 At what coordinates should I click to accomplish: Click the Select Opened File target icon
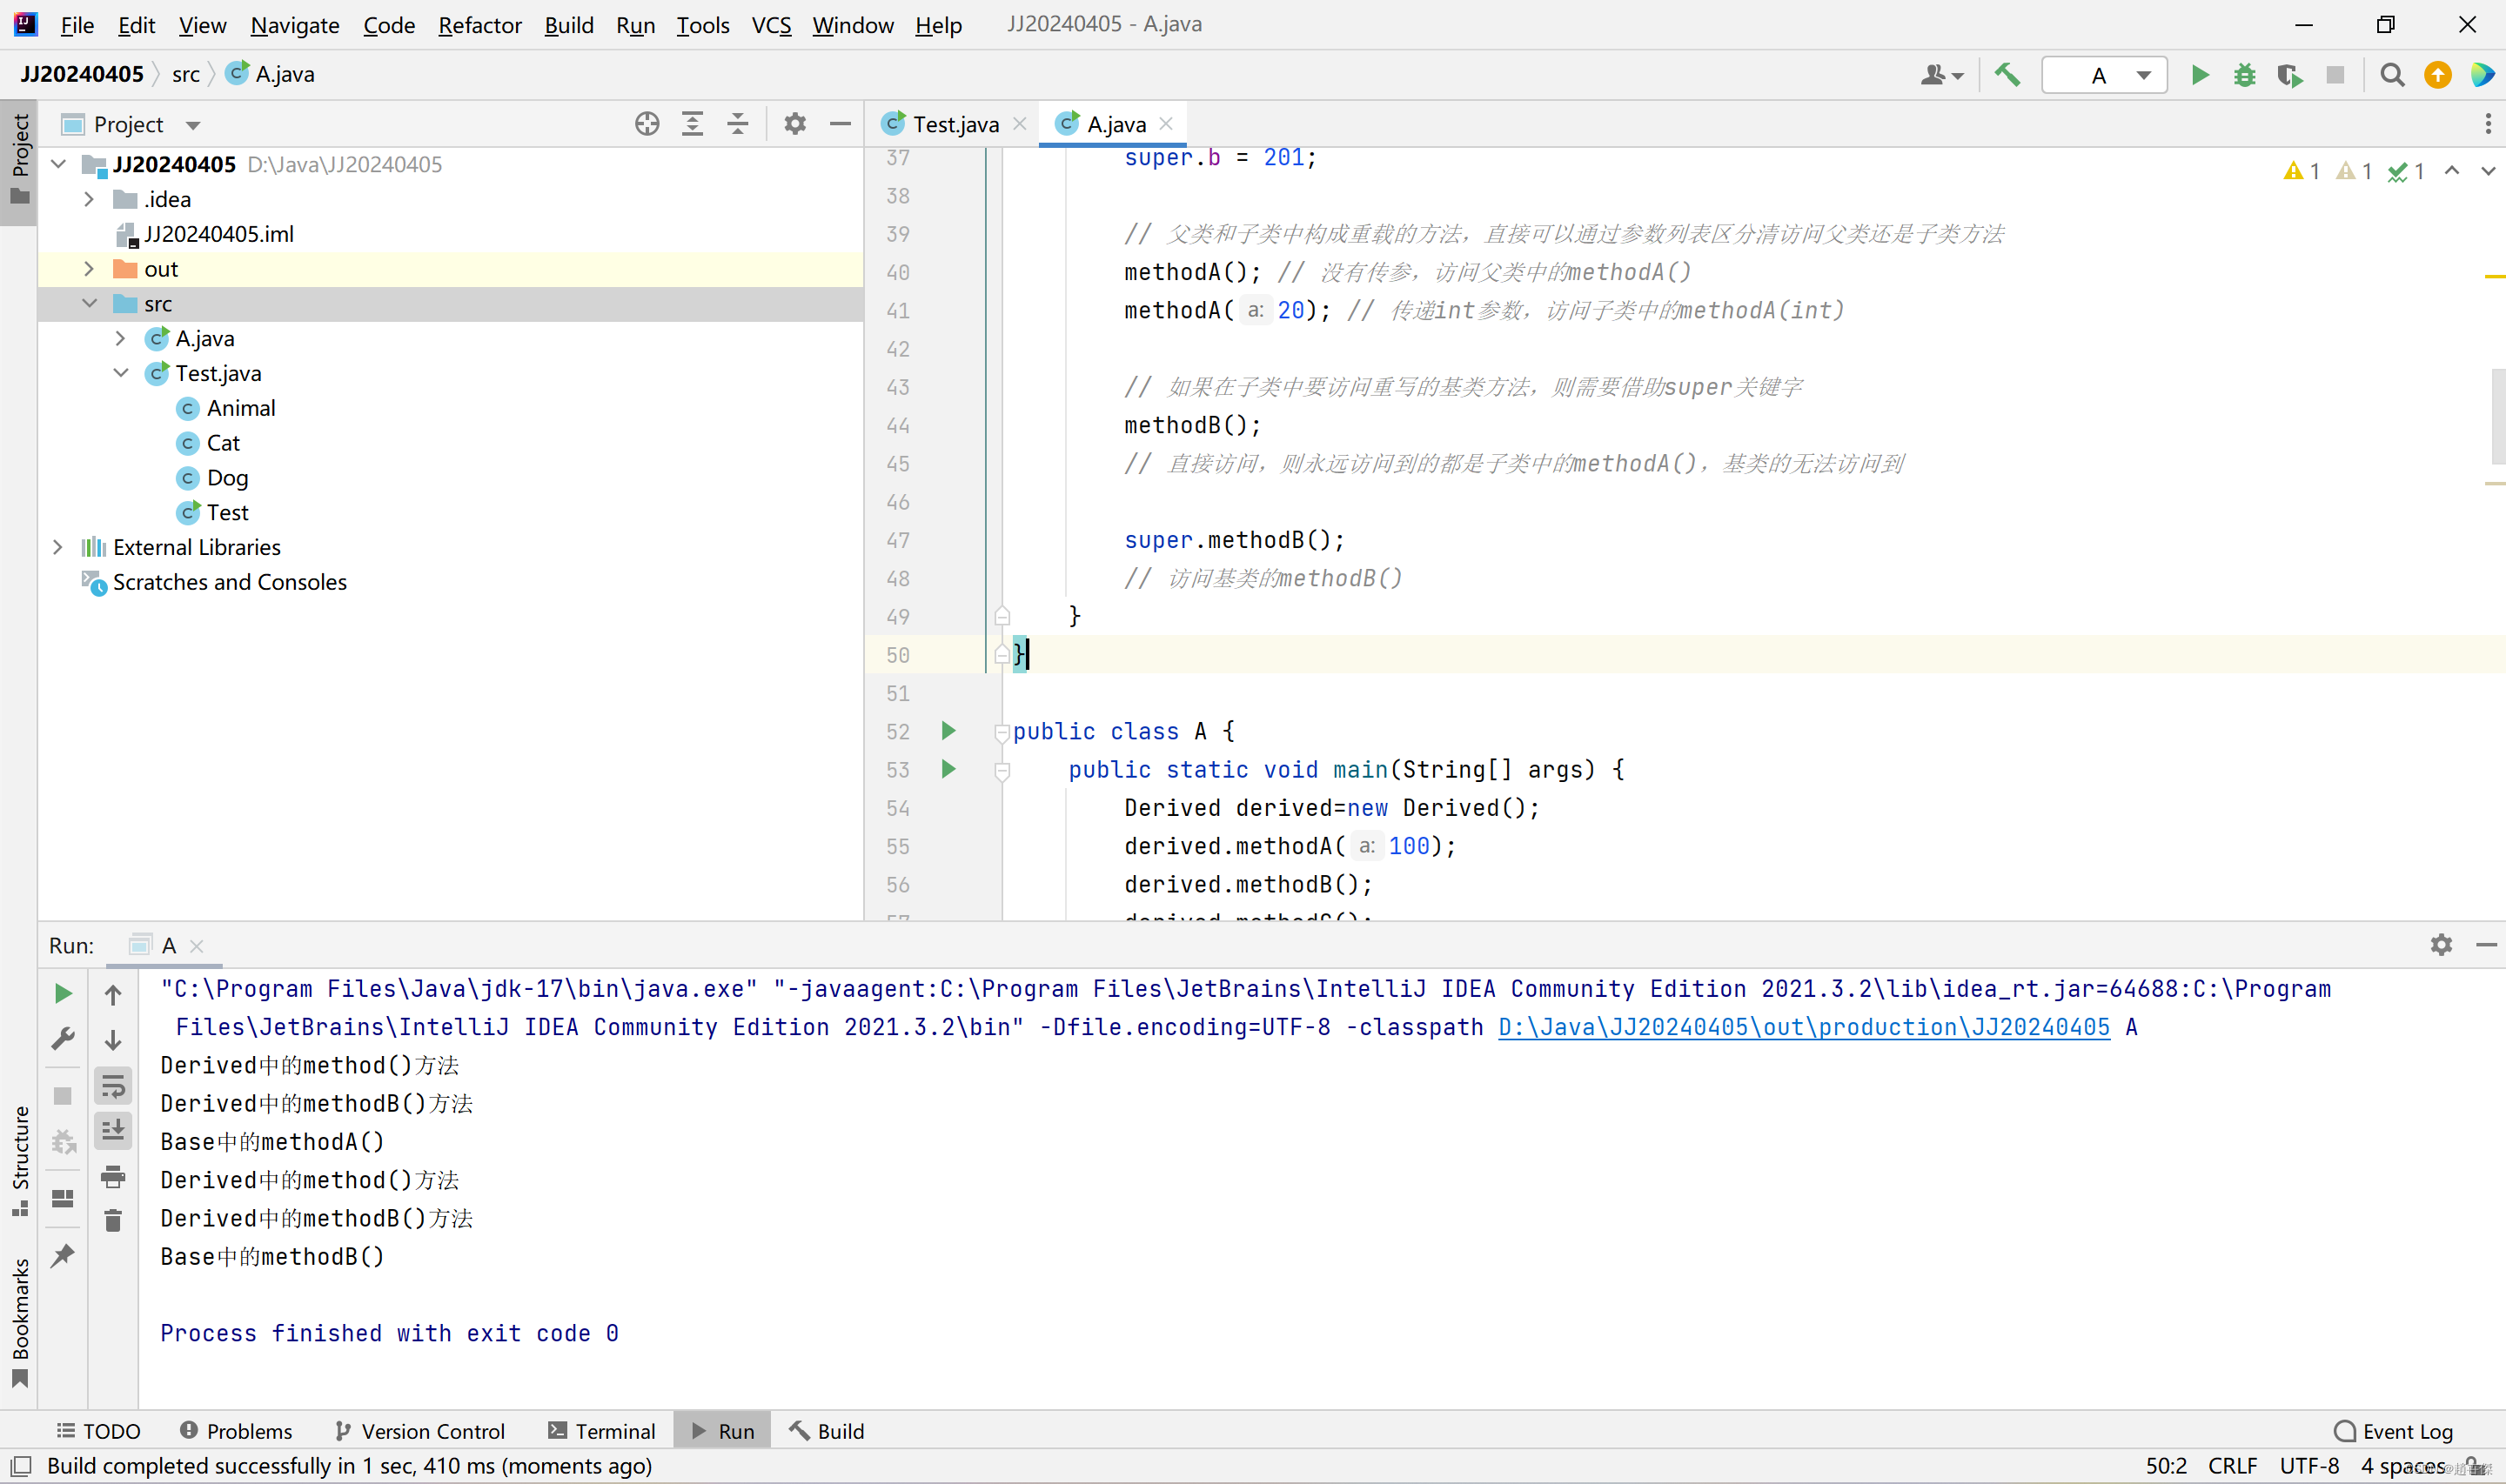click(647, 124)
